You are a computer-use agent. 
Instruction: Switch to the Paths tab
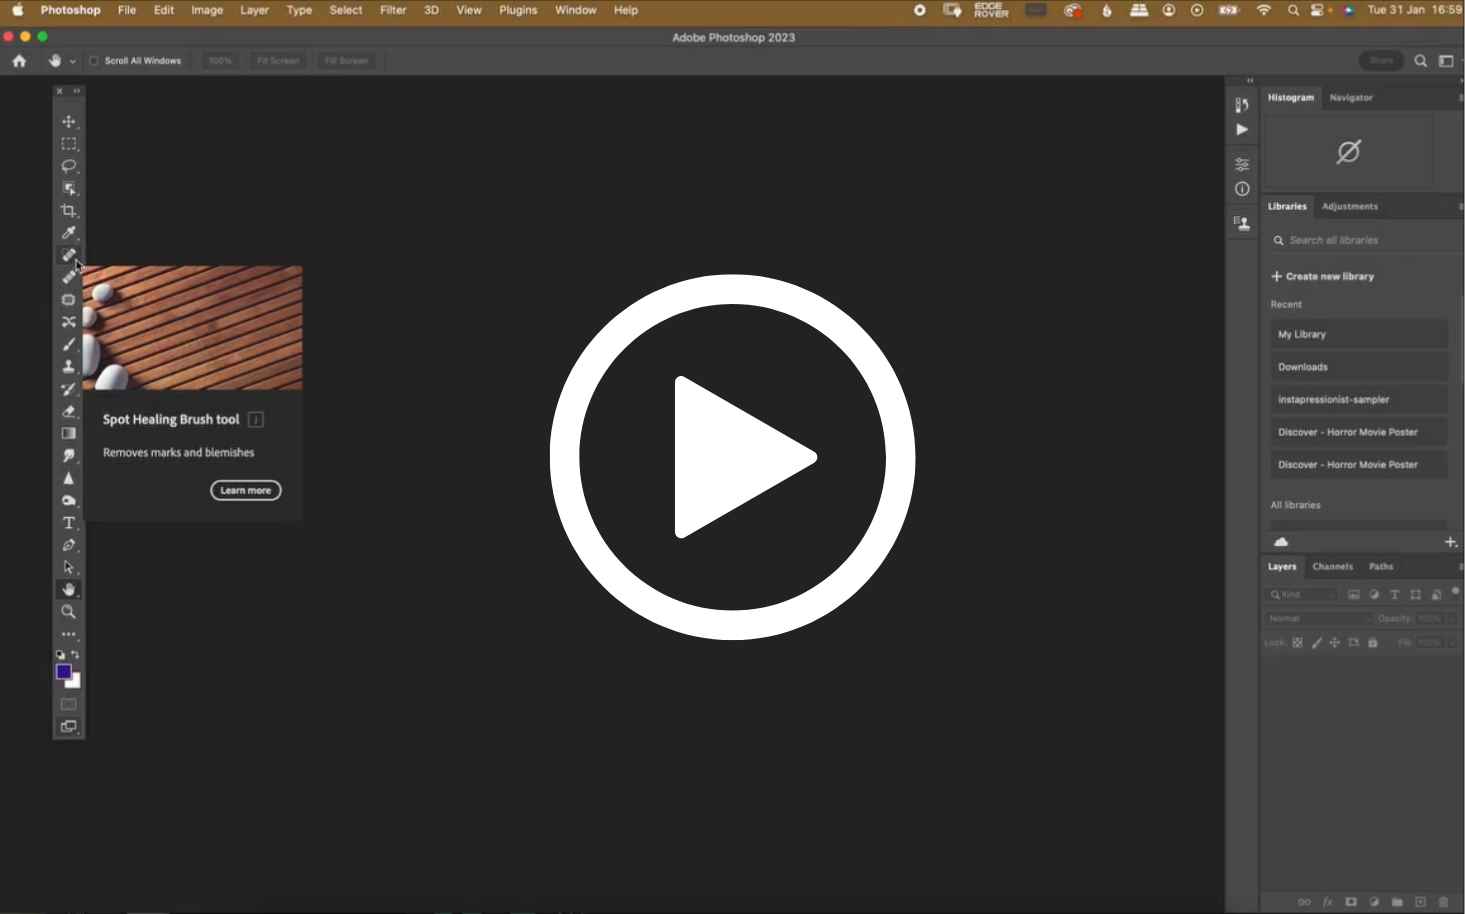tap(1380, 567)
